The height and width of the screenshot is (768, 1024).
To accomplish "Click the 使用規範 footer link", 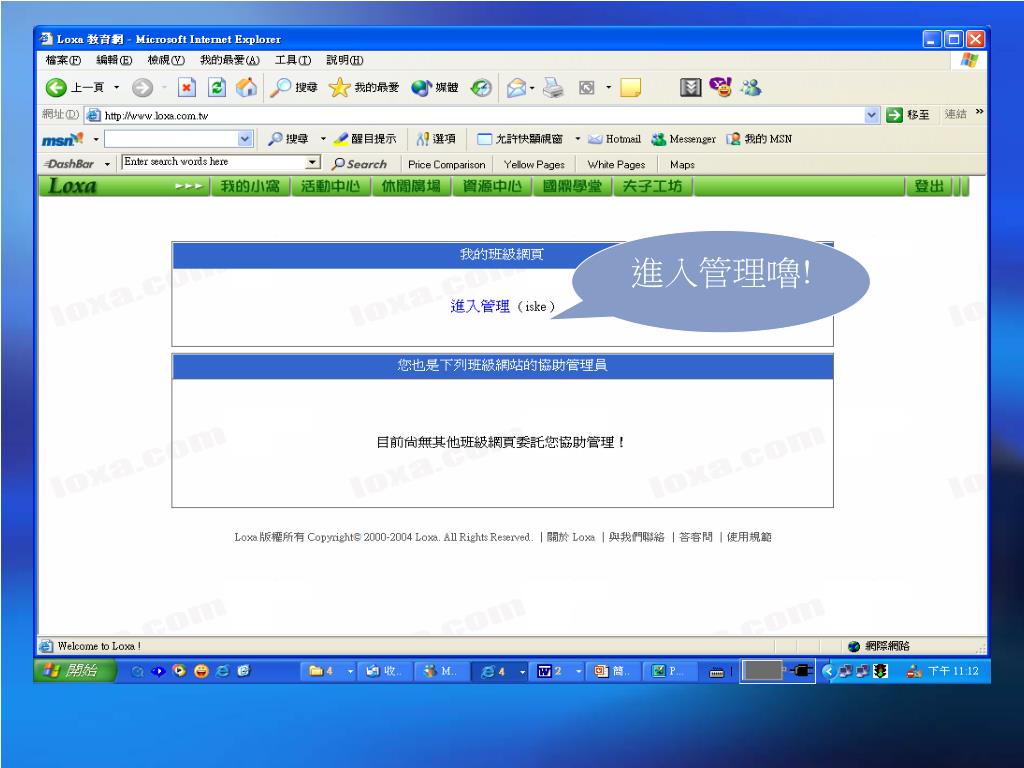I will click(749, 537).
